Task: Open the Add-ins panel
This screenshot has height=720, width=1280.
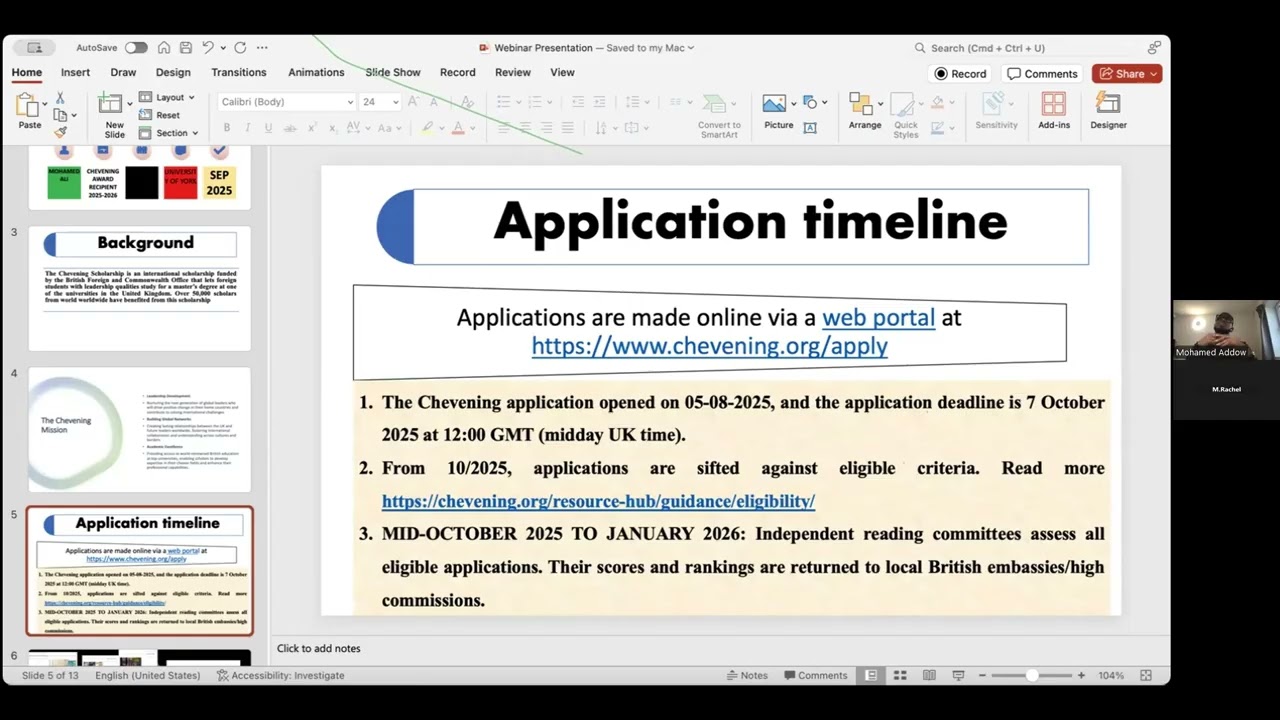Action: tap(1054, 111)
